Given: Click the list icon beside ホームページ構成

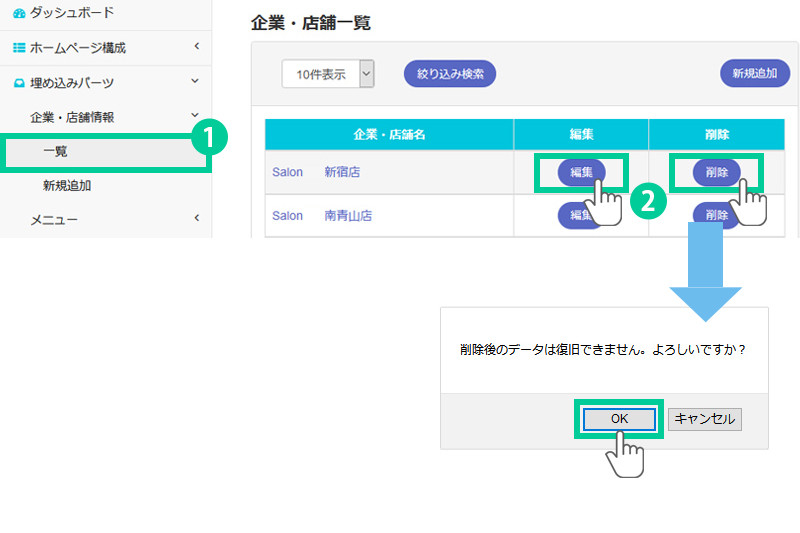Looking at the screenshot, I should pos(19,47).
